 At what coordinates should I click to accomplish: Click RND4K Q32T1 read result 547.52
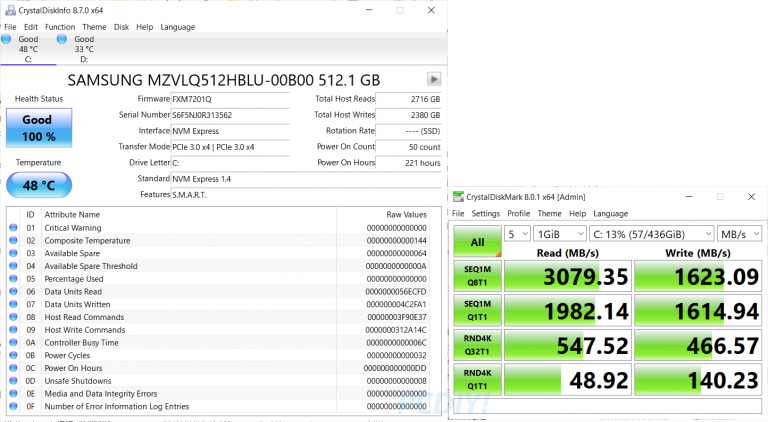tap(568, 345)
